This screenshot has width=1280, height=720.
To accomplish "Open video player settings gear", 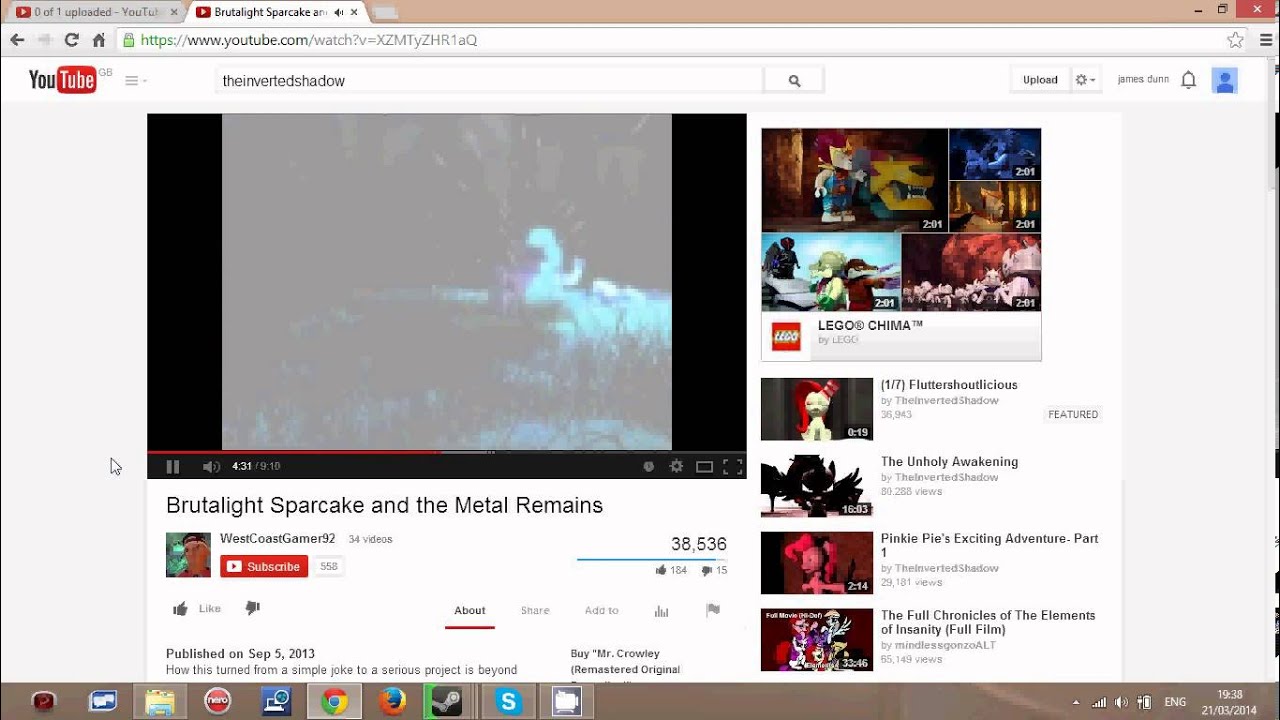I will point(676,466).
